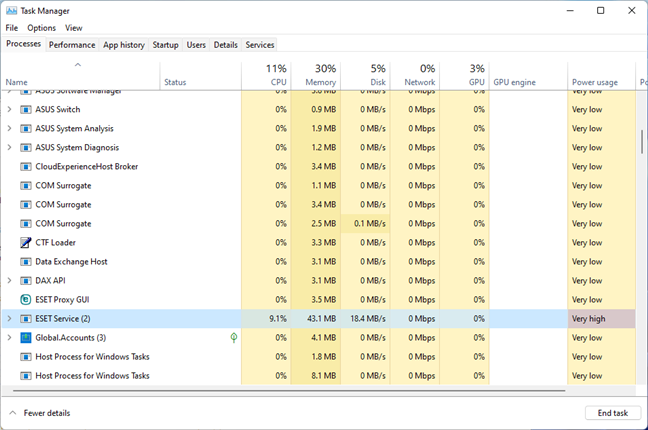The image size is (648, 430).
Task: Click the ASUS System Diagnosis process icon
Action: point(26,148)
